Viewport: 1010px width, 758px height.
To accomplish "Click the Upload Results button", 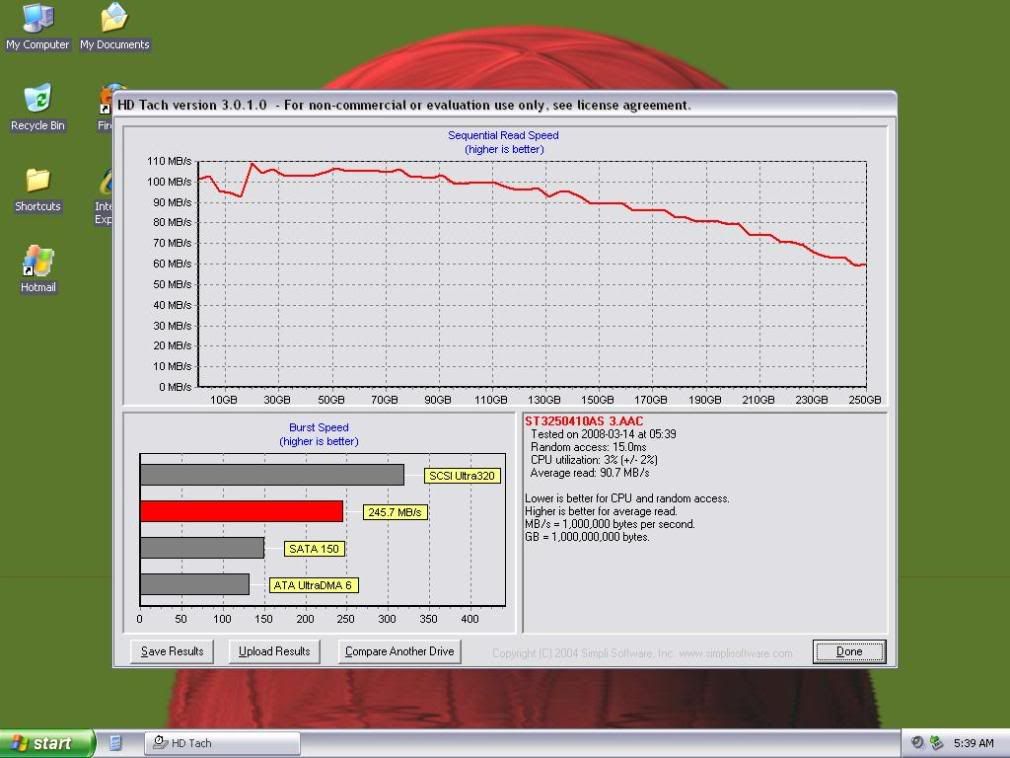I will [274, 651].
